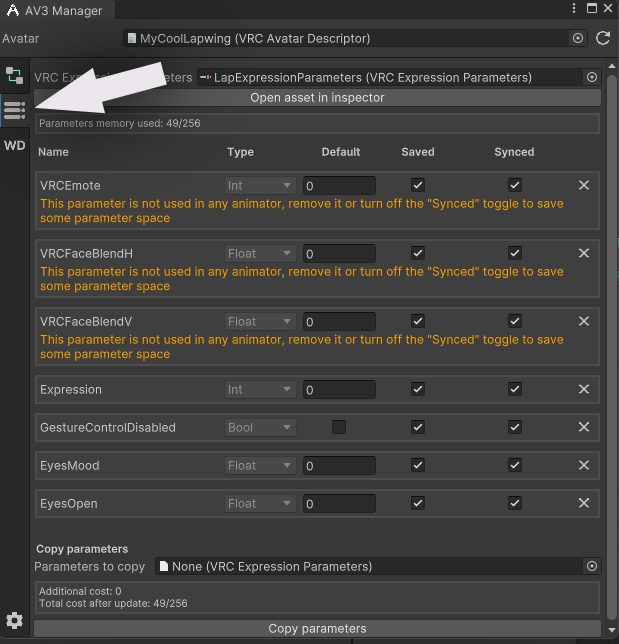Open Expression type dropdown

260,390
